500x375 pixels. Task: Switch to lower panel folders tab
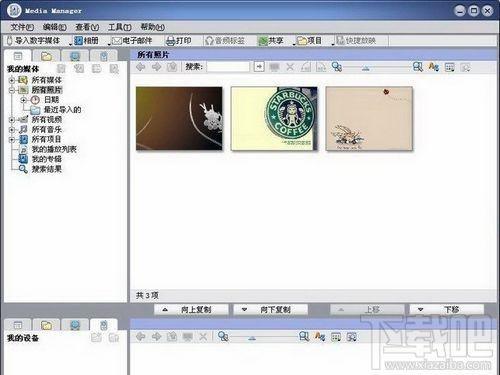tap(46, 325)
